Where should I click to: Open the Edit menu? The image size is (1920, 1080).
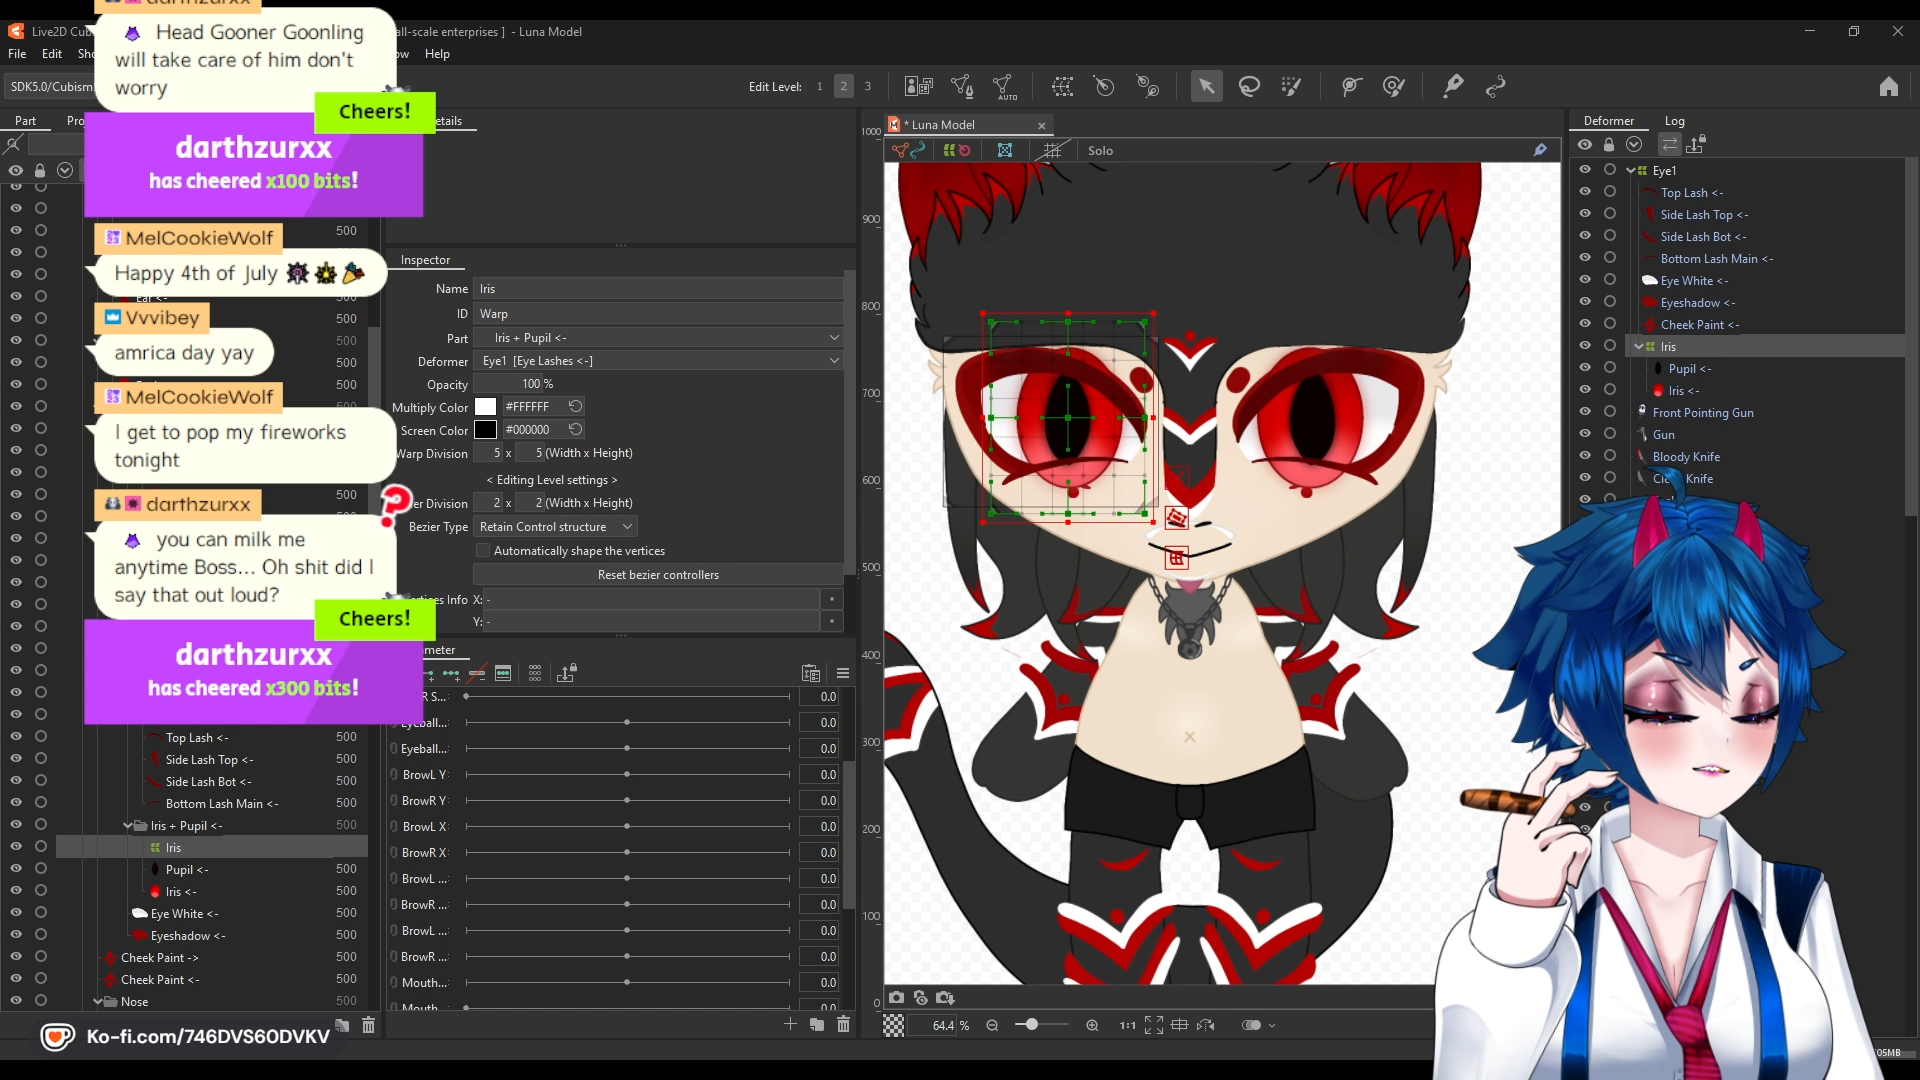[51, 54]
